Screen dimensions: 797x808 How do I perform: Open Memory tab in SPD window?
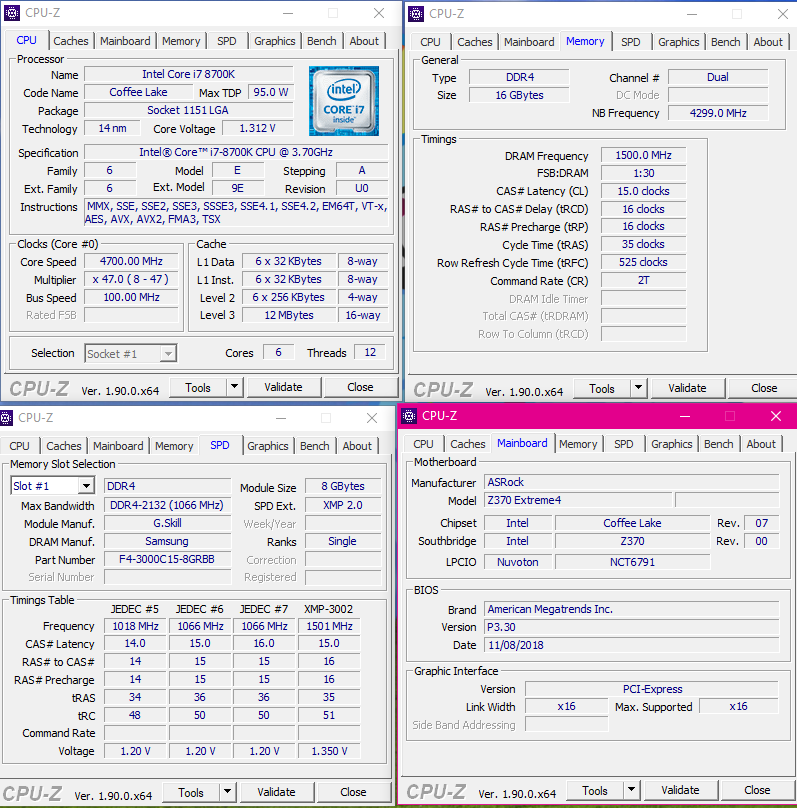pos(174,446)
